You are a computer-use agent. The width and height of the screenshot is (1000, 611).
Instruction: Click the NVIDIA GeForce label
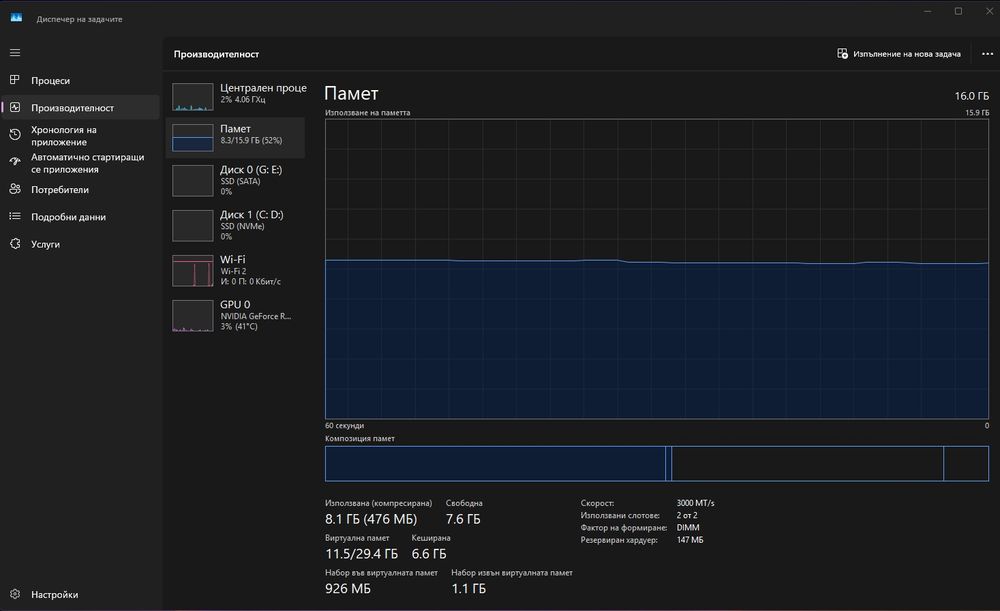pos(256,316)
